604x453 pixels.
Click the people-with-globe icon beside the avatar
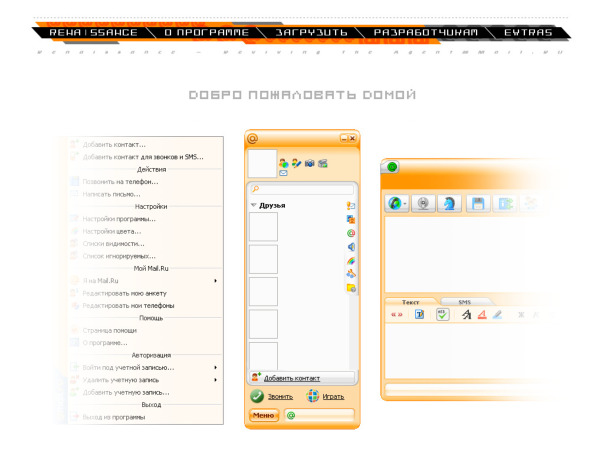[x=284, y=163]
